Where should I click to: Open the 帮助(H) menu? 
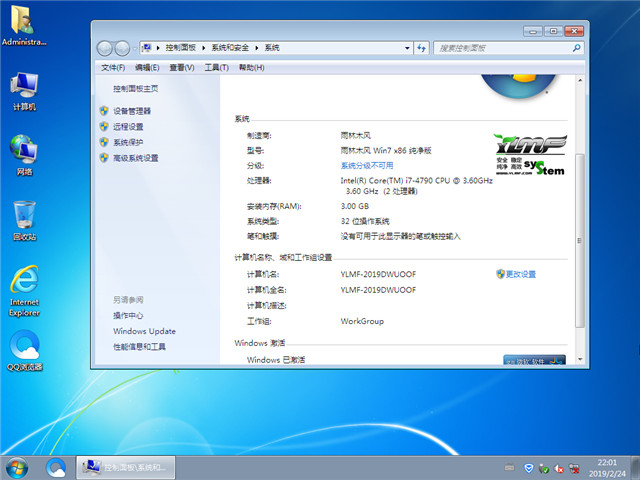point(251,67)
